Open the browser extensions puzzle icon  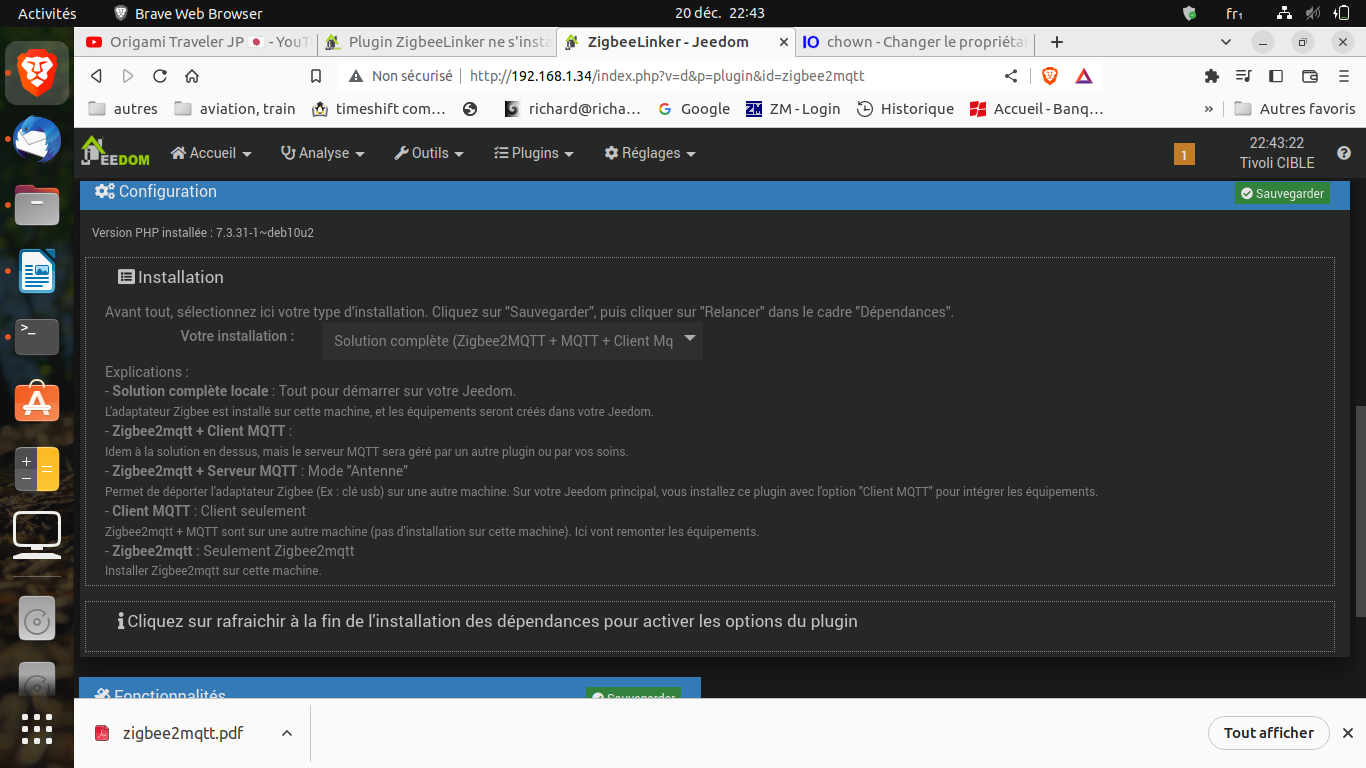click(1212, 76)
